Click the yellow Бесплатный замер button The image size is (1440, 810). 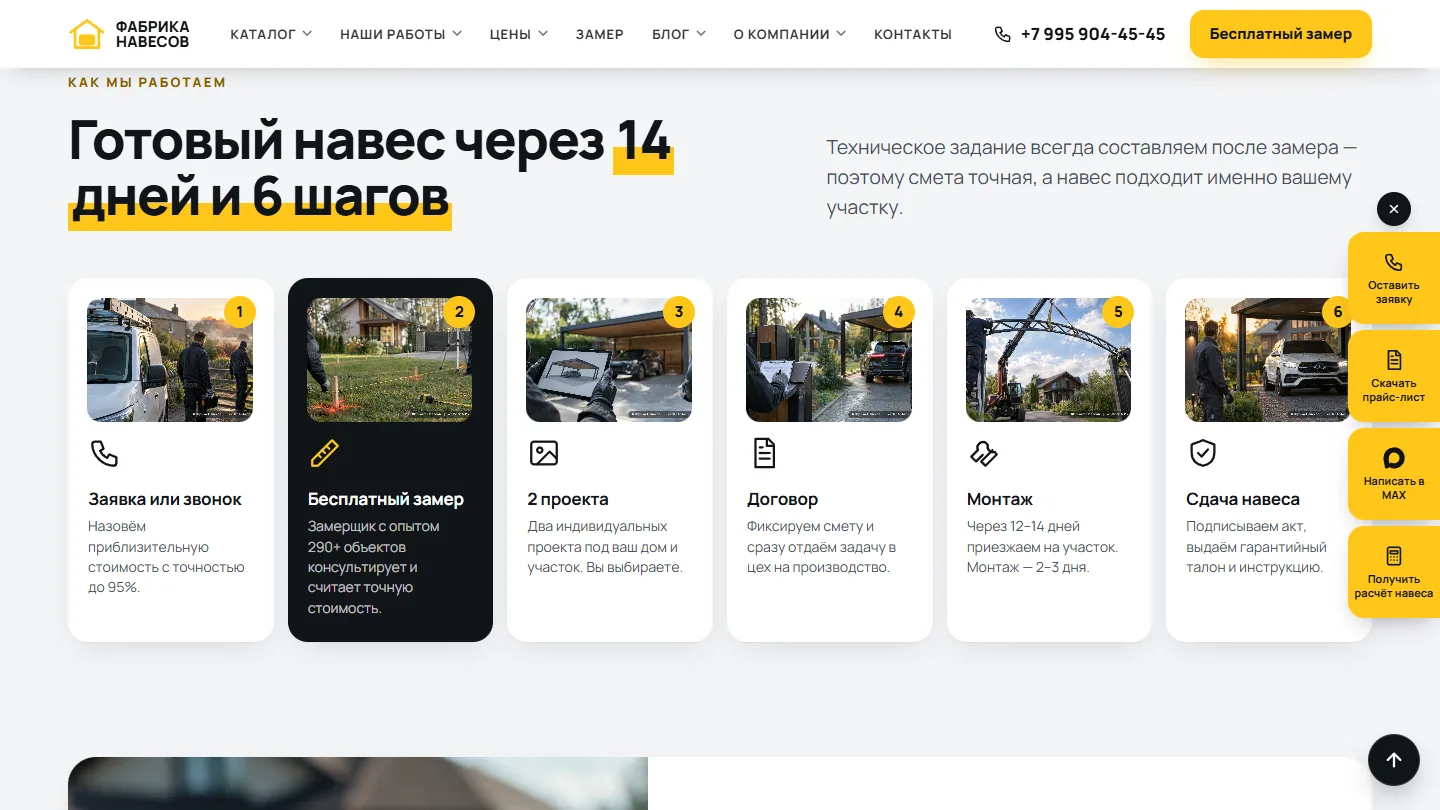1281,34
